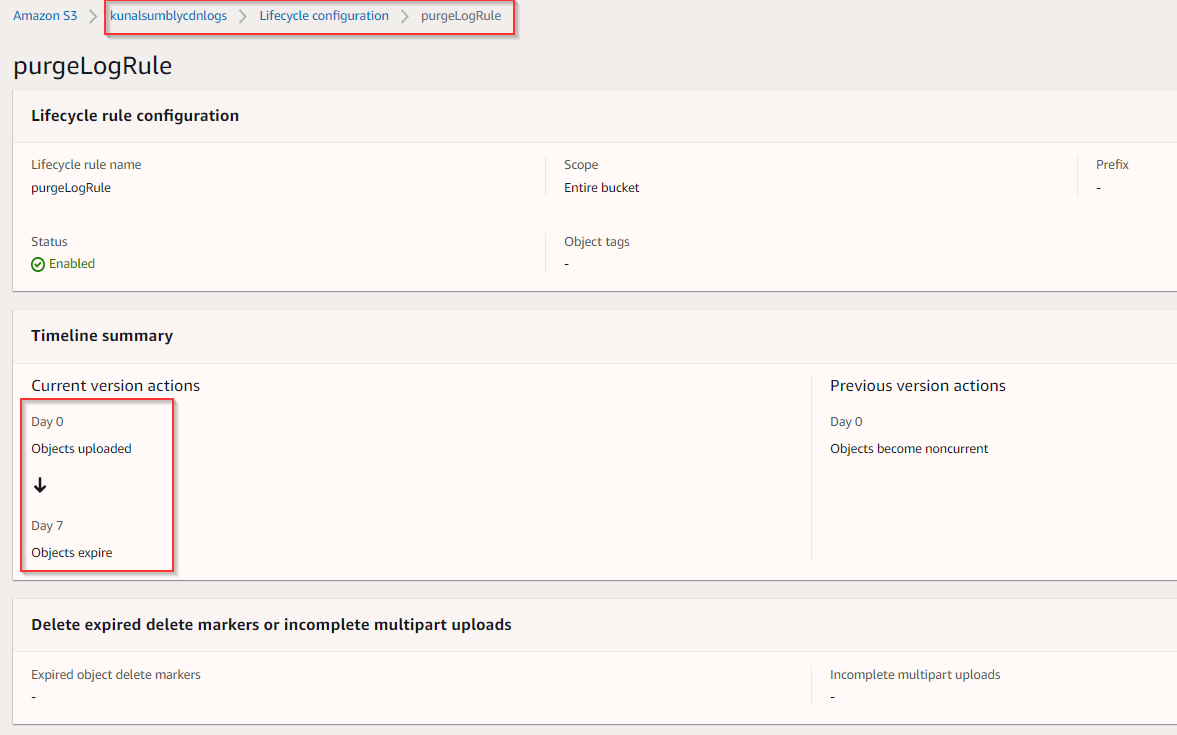Click the chevron before purgeLogRule breadcrumb

pyautogui.click(x=404, y=15)
